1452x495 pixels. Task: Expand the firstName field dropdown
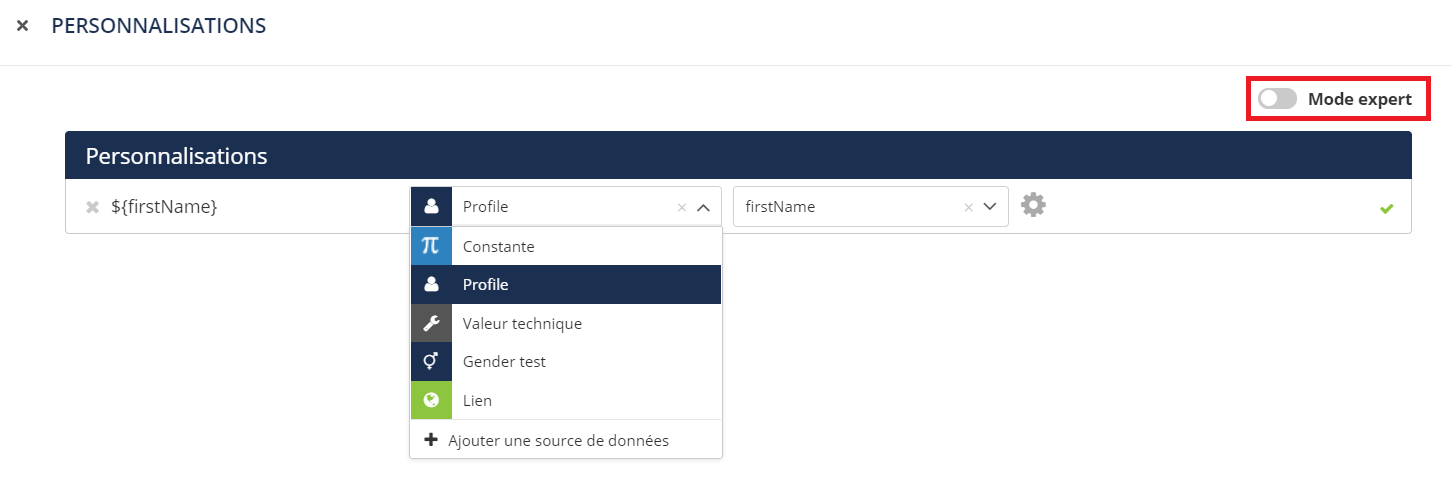coord(990,207)
